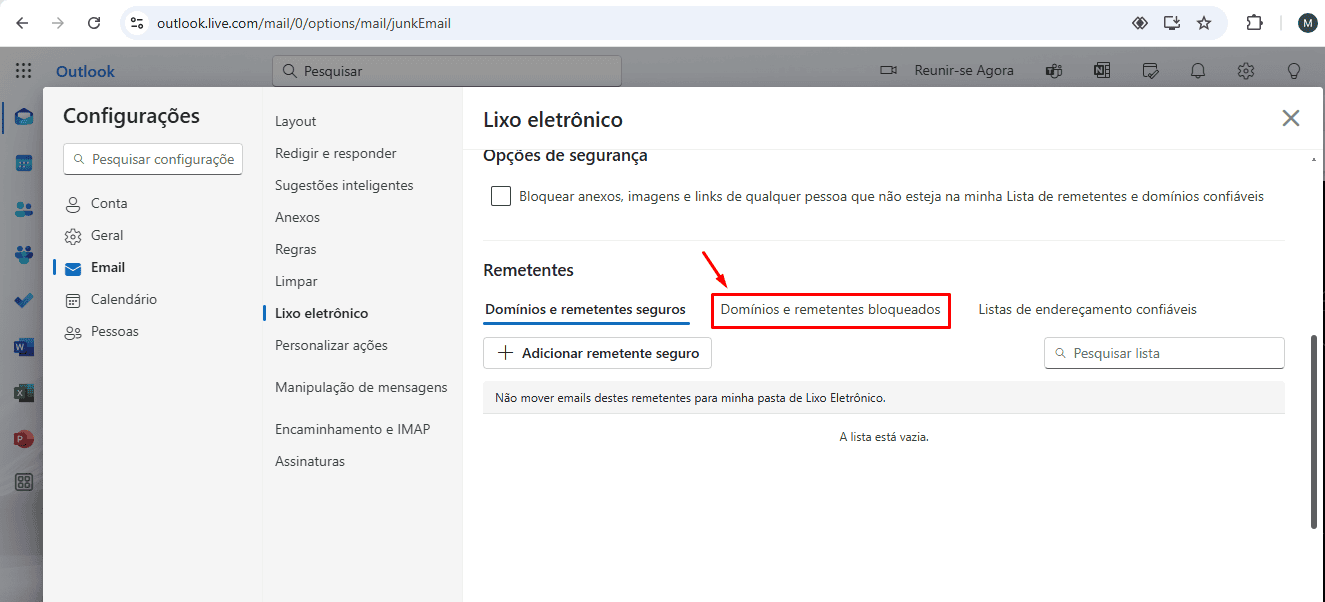
Task: Open the settings gear in Outlook header
Action: click(1245, 71)
